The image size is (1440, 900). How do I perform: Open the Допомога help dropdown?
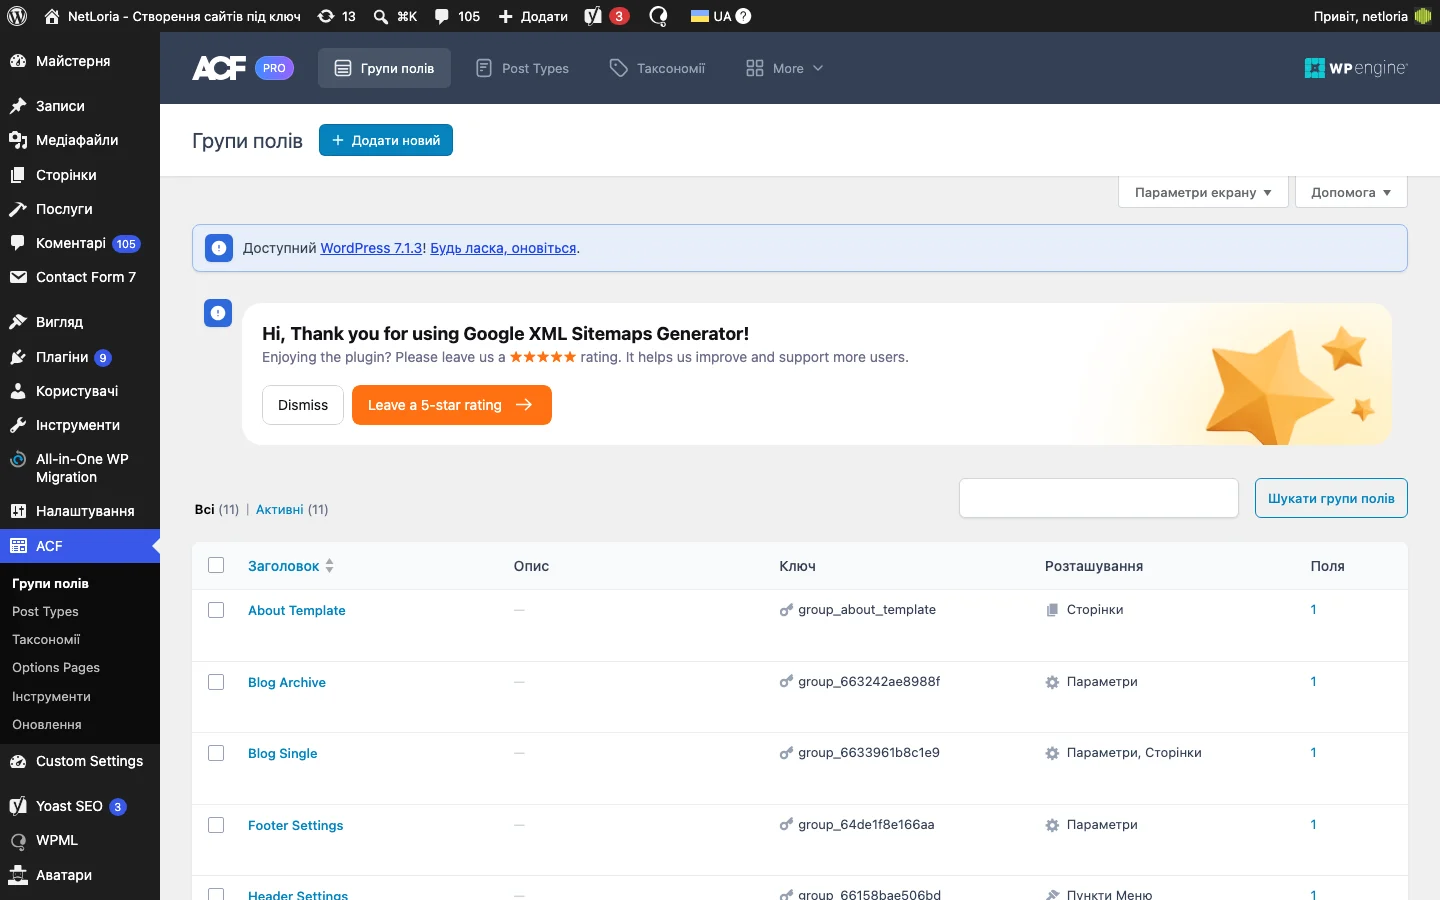(1351, 192)
